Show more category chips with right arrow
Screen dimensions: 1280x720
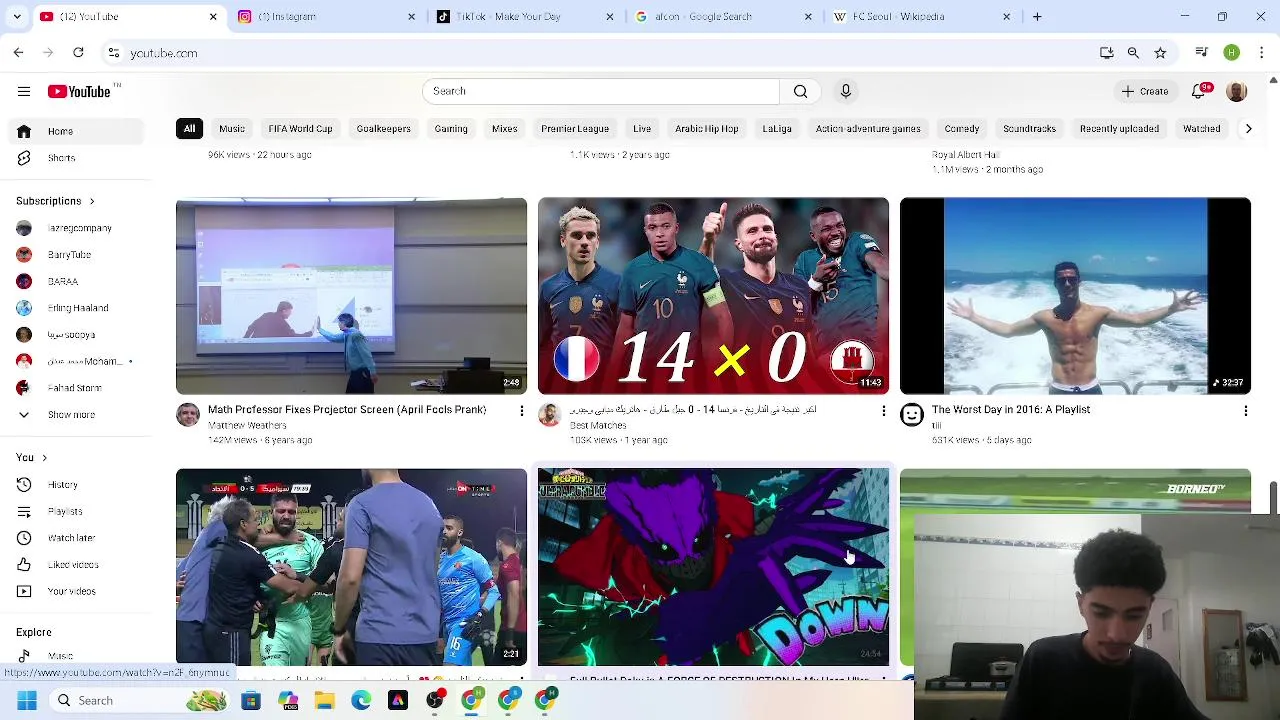tap(1248, 129)
